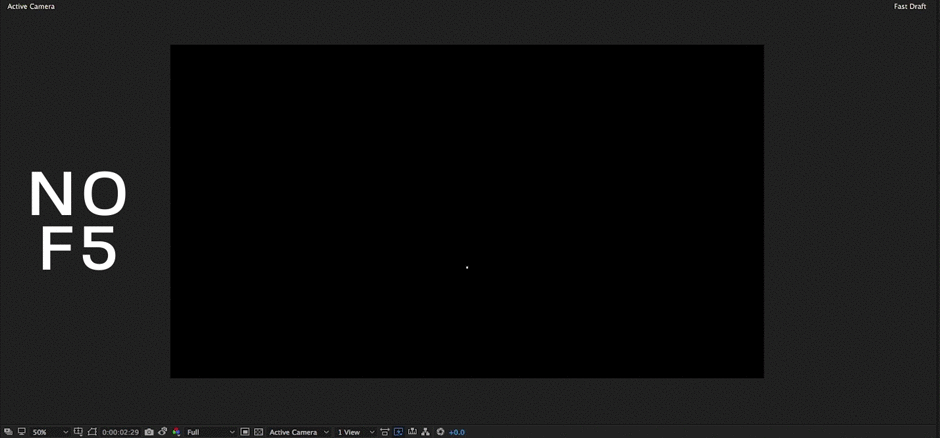Screen dimensions: 940x438
Task: Click the show snapshot icon
Action: tap(162, 431)
